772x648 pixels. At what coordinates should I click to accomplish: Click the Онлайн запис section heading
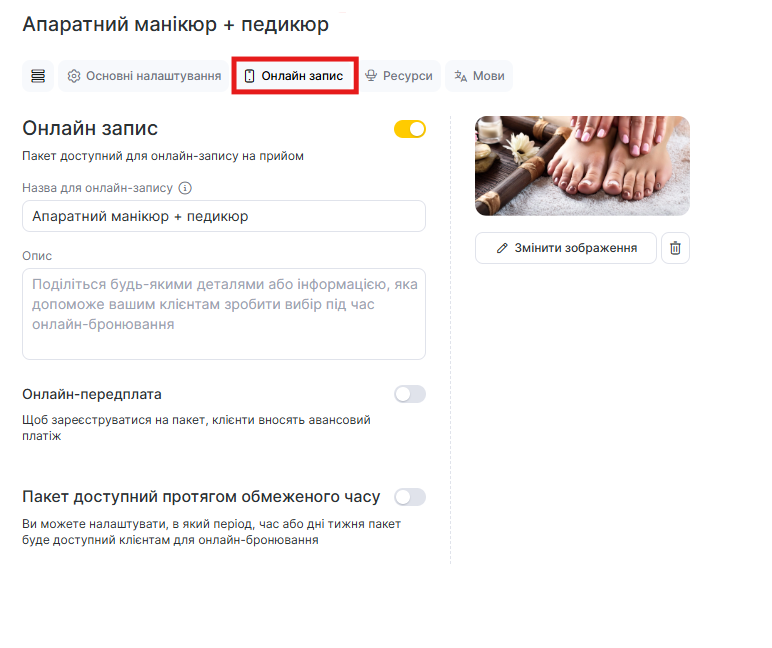coord(90,128)
